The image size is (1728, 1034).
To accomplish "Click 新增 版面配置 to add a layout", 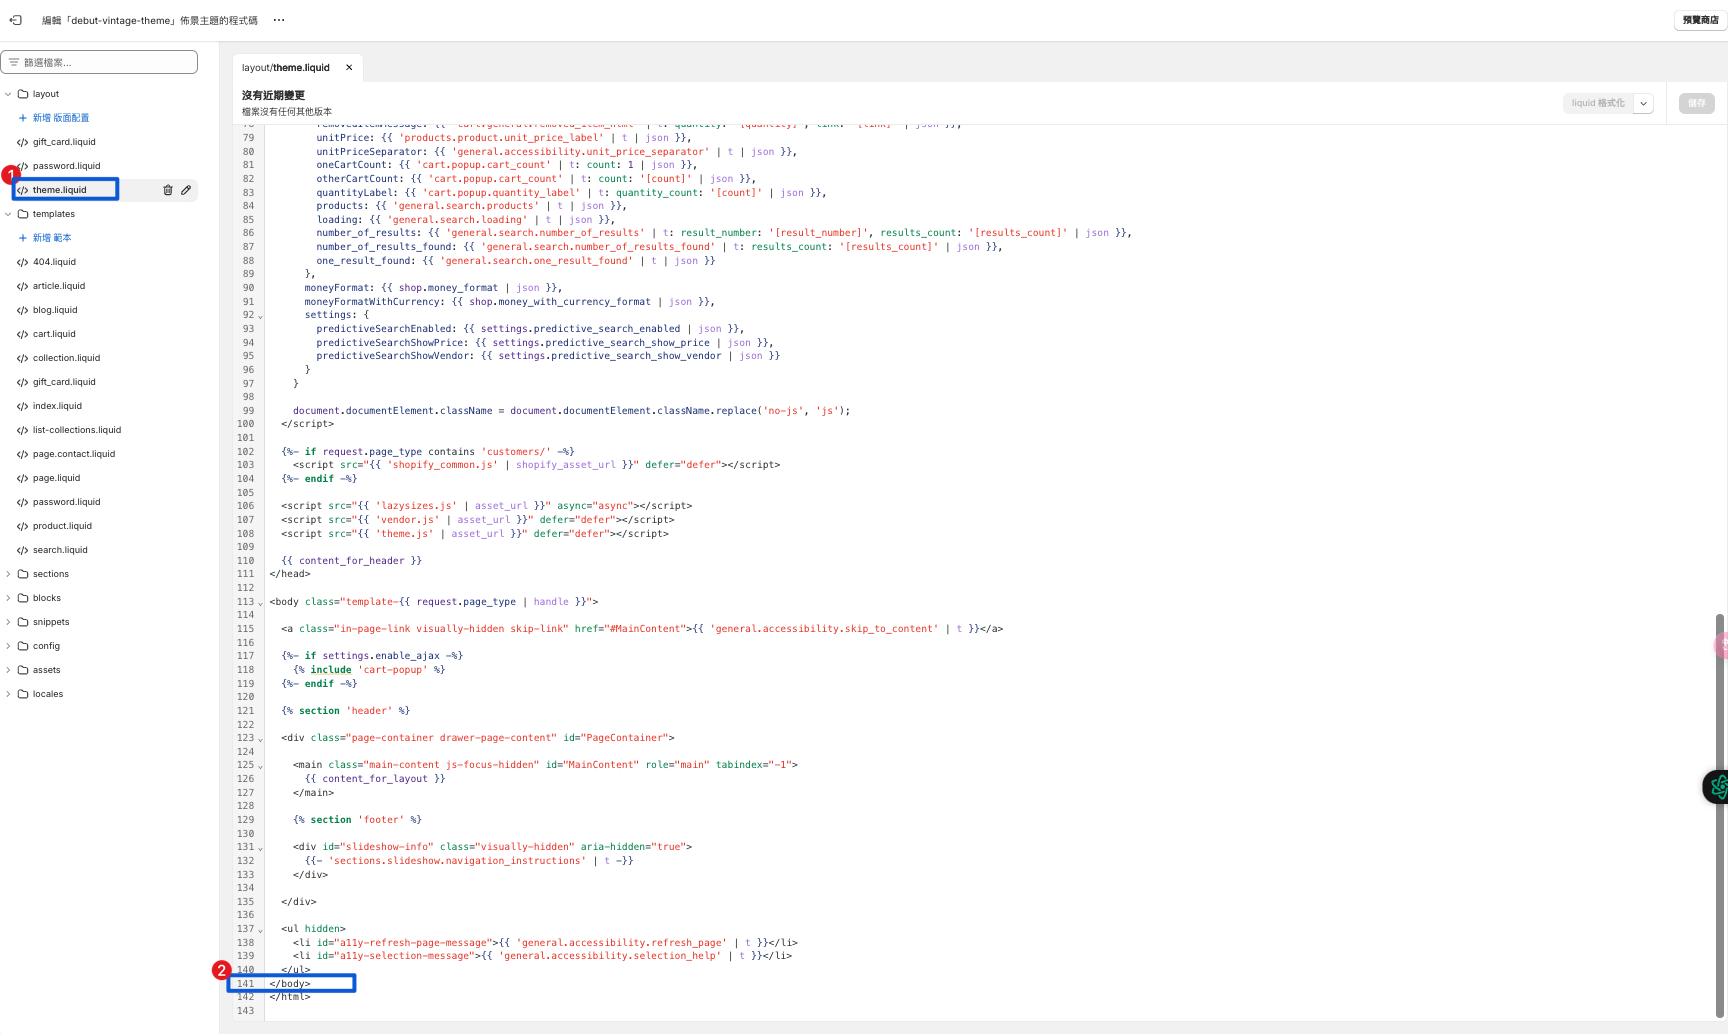I will coord(54,118).
